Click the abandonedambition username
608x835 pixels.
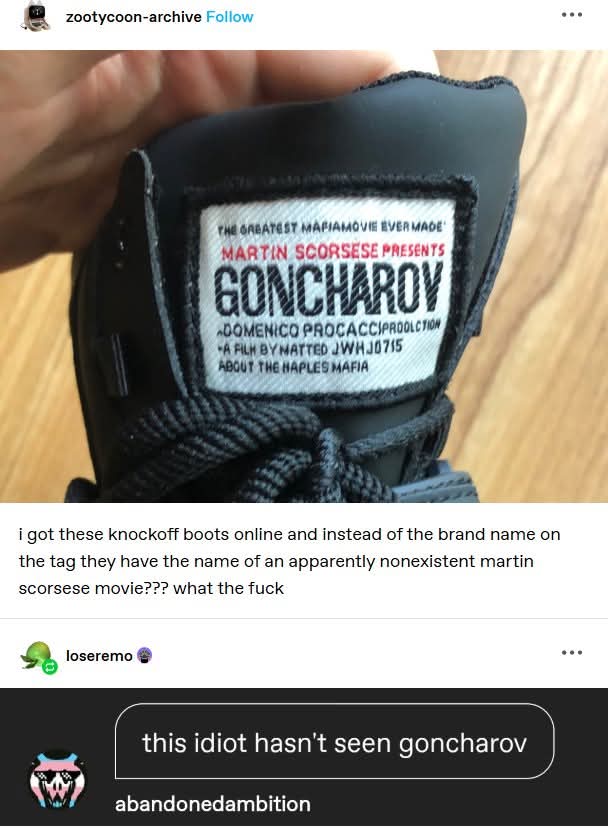point(212,804)
